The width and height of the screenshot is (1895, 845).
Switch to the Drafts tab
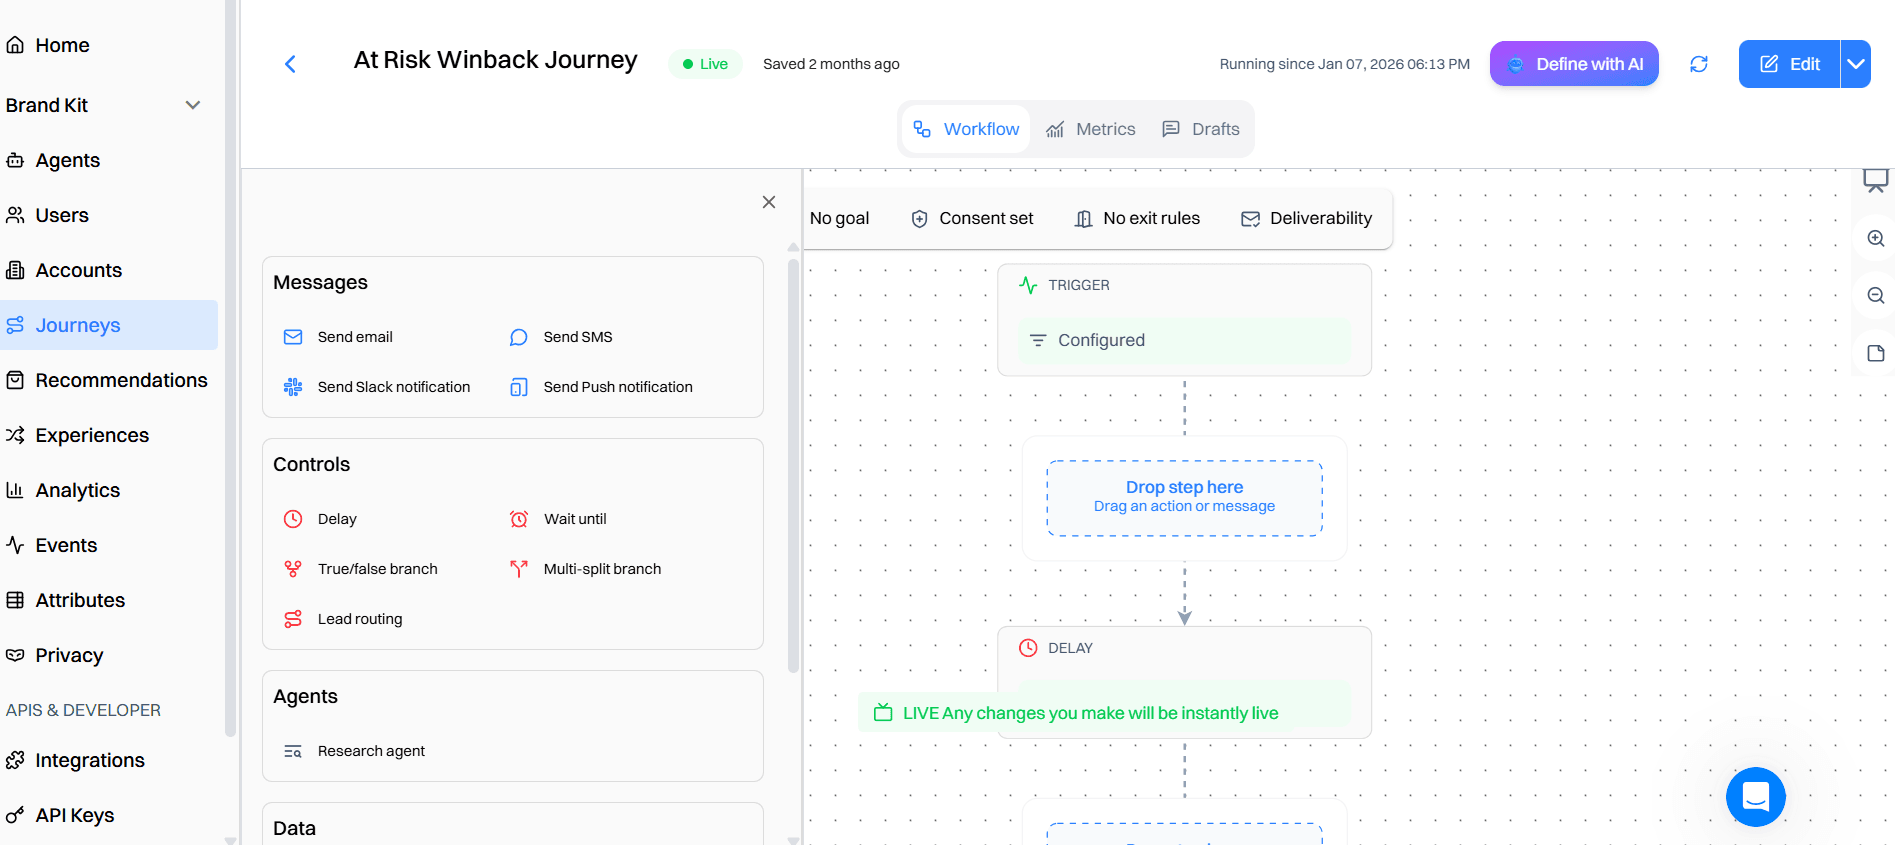[1201, 129]
